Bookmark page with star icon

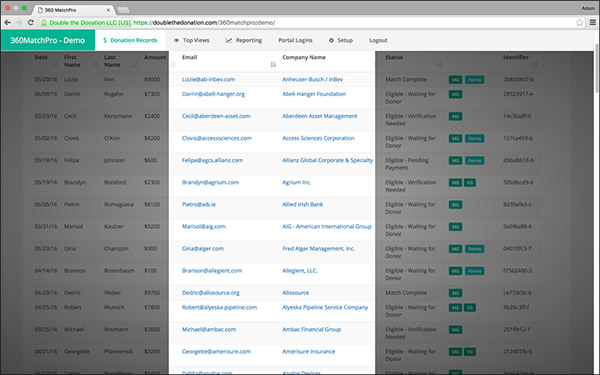(579, 23)
